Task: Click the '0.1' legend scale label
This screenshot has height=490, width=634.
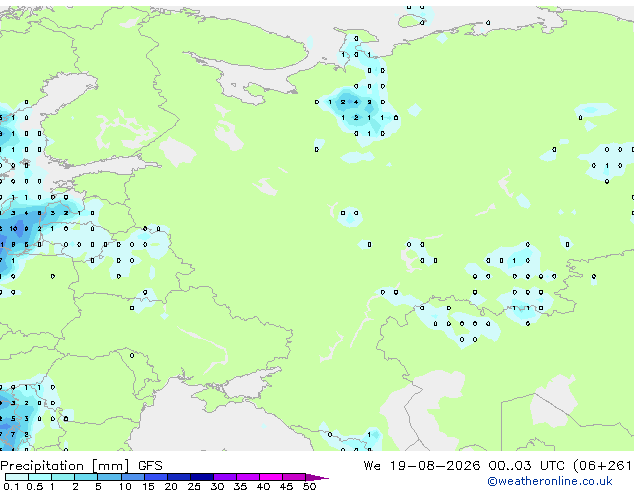Action: [11, 486]
